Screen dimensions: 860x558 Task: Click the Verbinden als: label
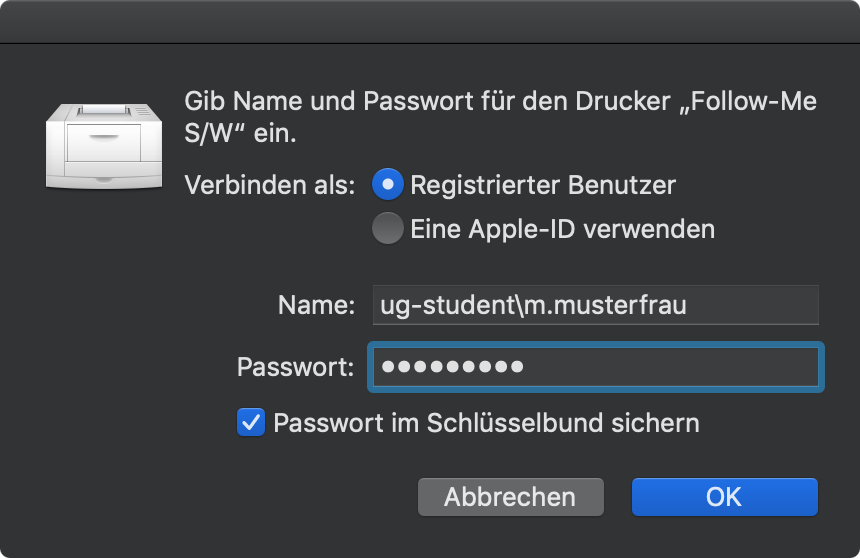[270, 185]
